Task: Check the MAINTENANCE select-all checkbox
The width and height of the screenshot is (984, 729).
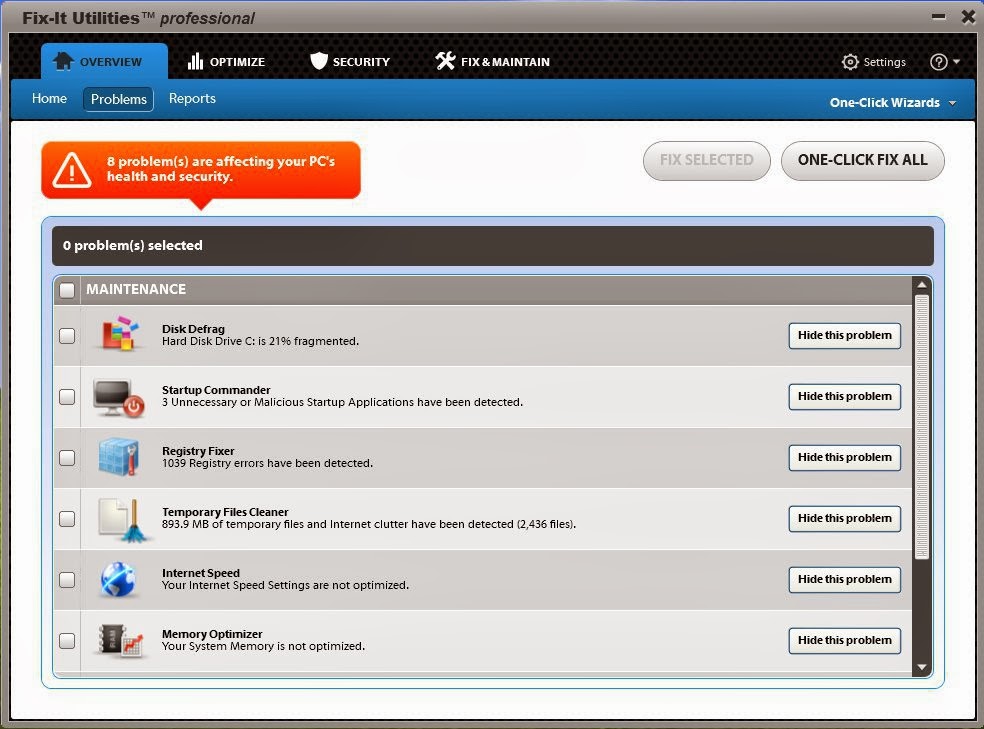Action: [67, 290]
